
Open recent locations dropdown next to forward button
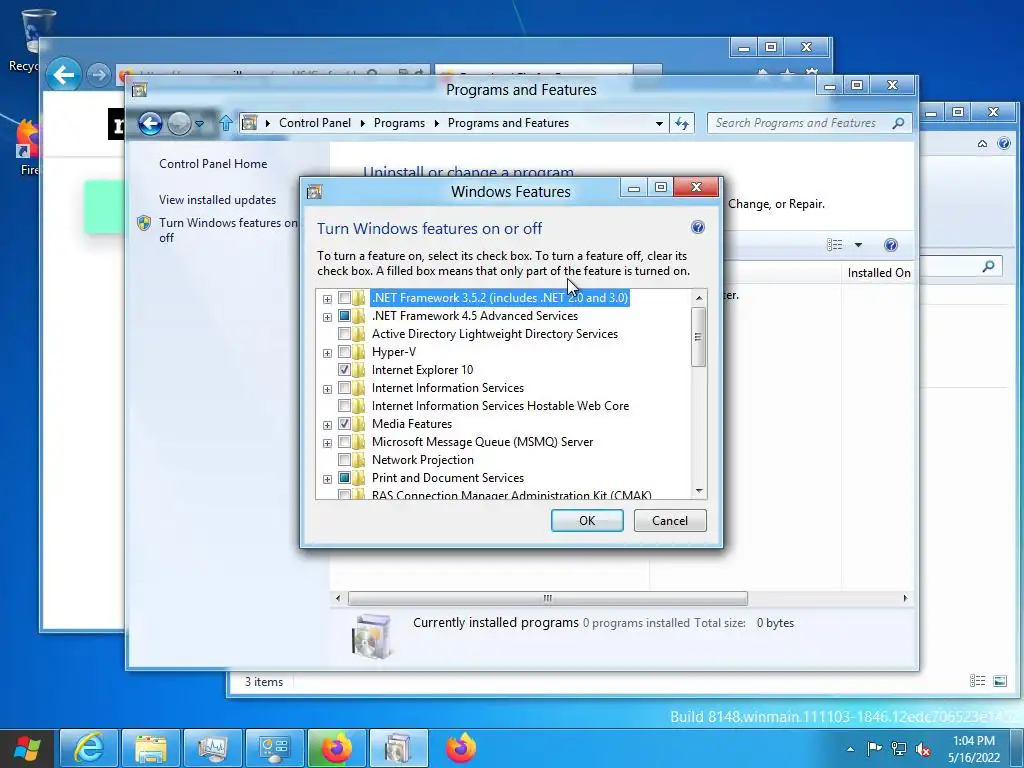pyautogui.click(x=199, y=123)
